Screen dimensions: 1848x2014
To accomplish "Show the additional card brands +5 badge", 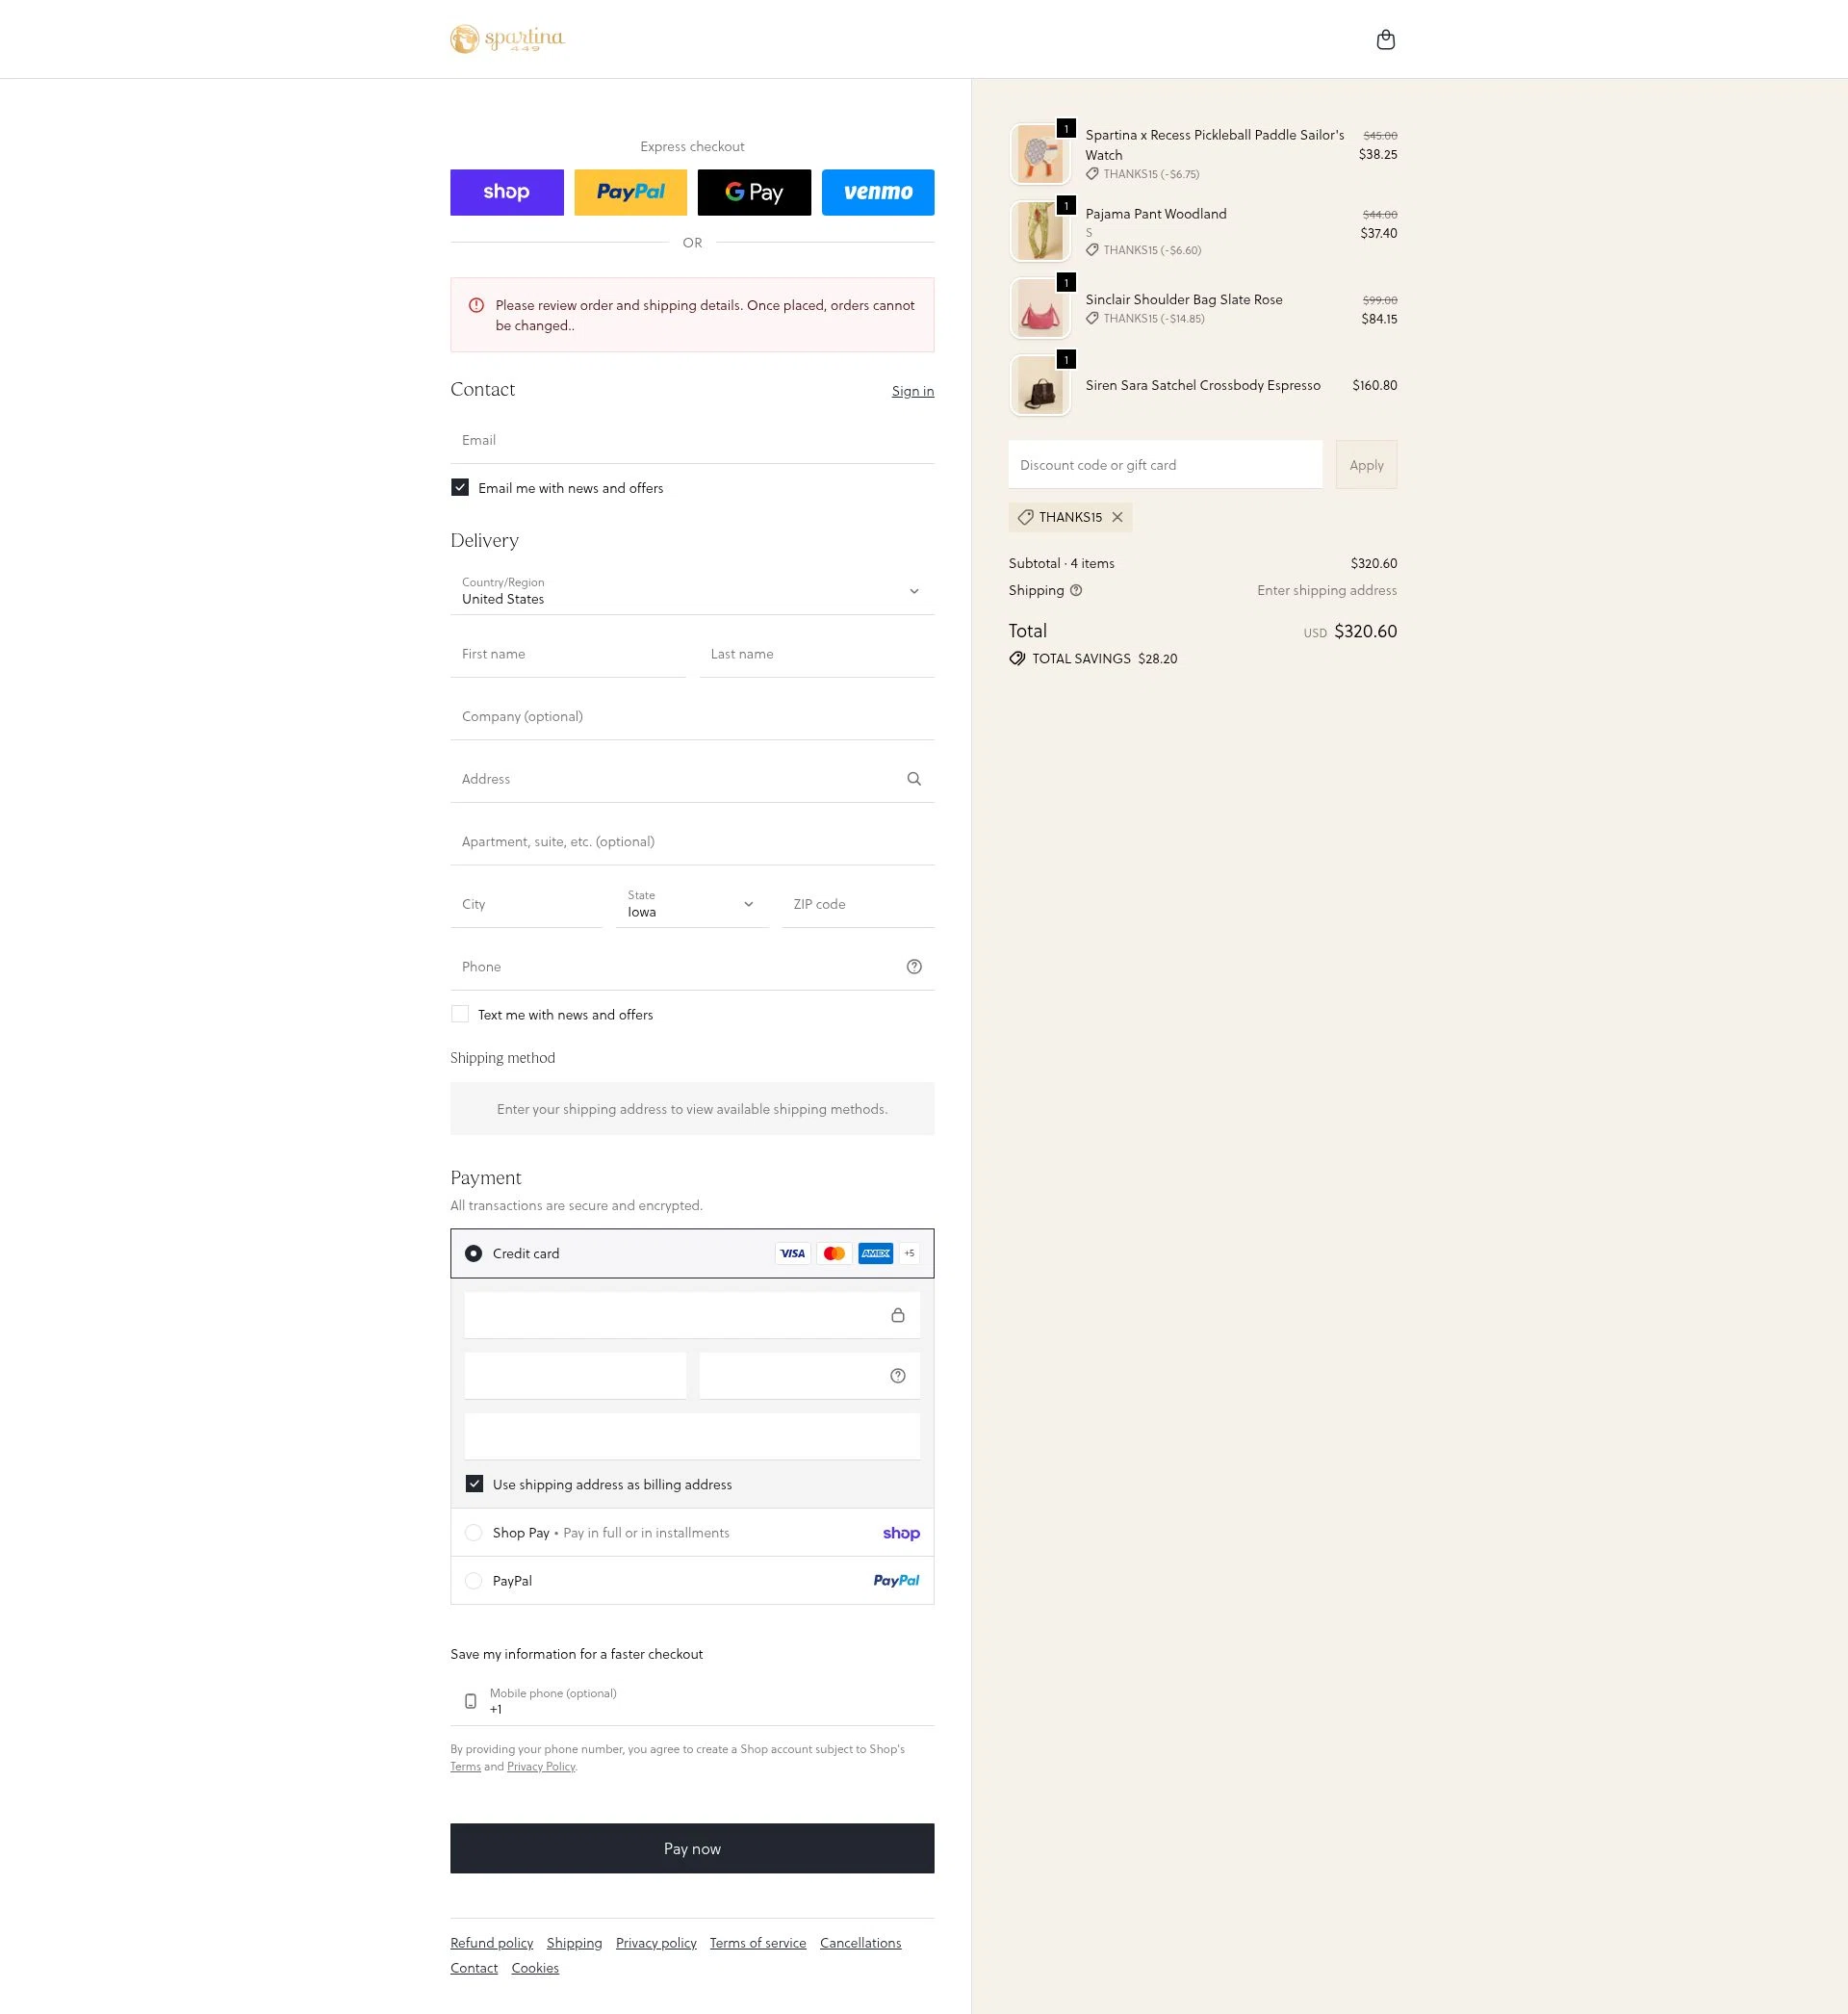I will (908, 1253).
